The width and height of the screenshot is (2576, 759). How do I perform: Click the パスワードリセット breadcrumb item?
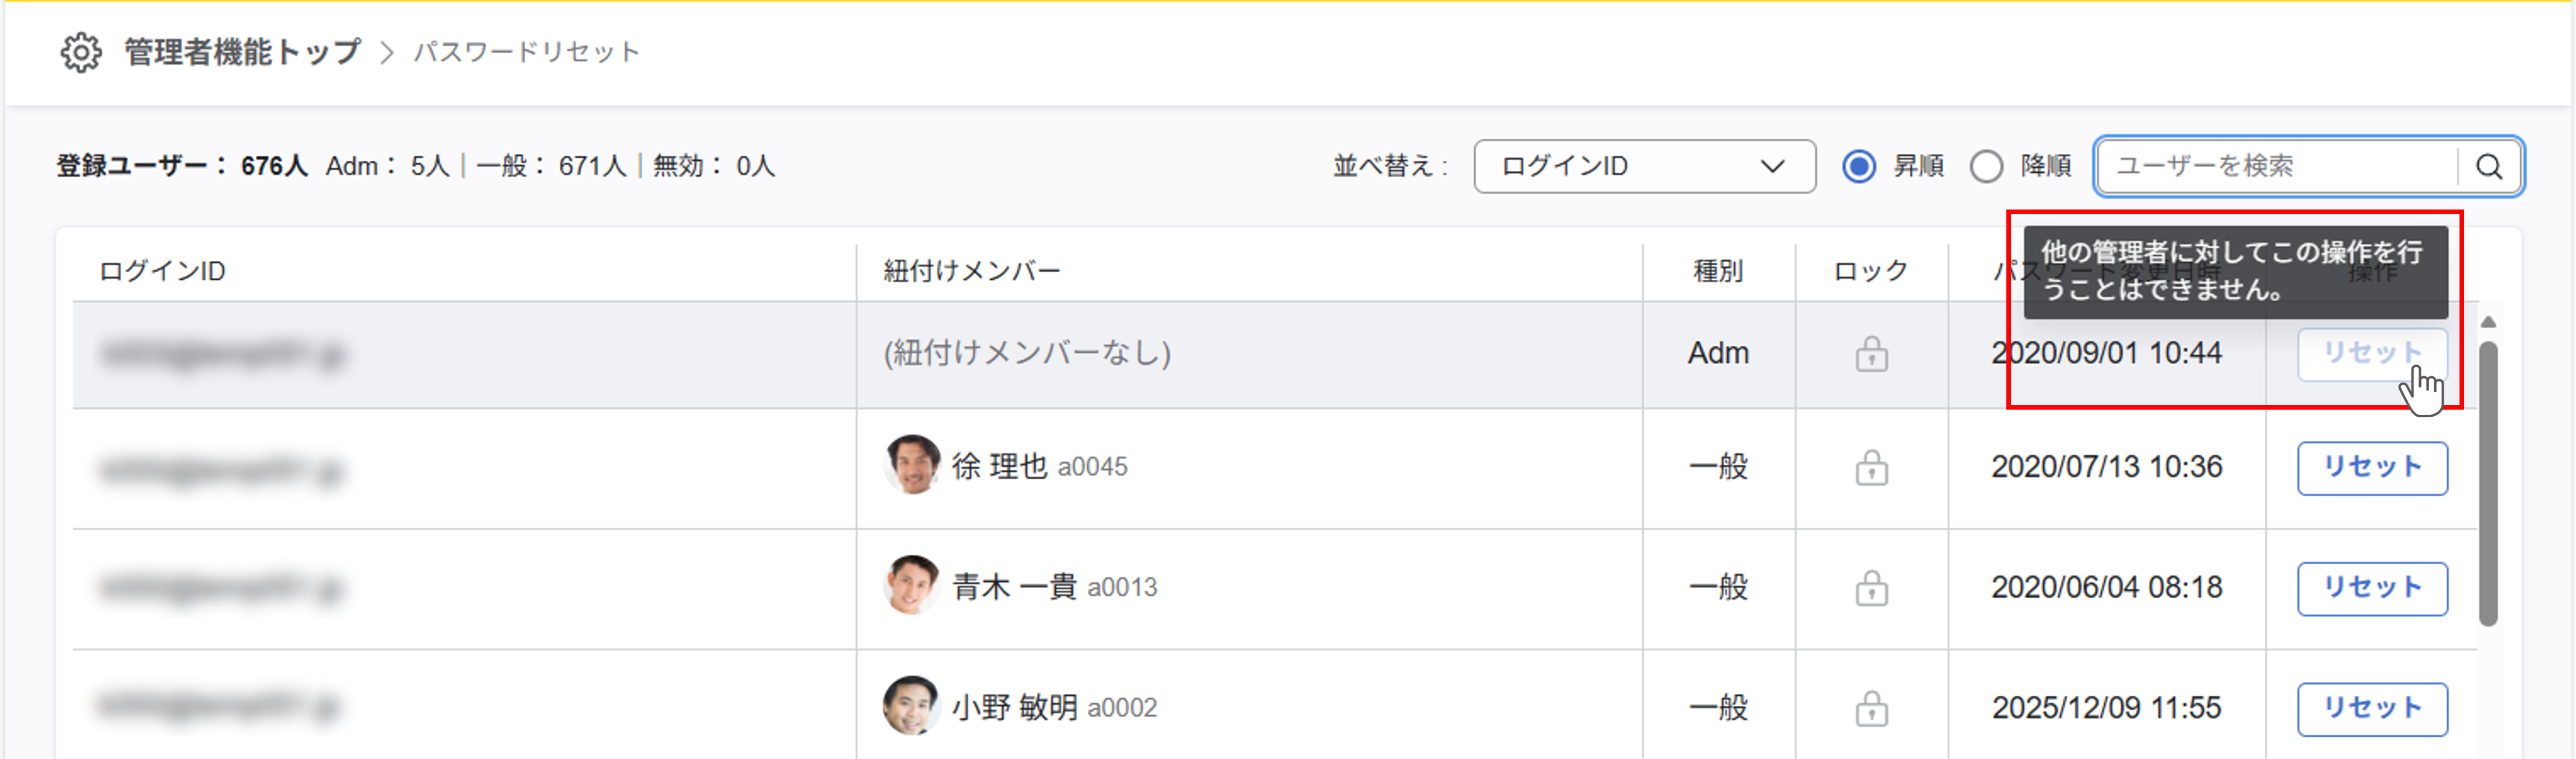527,52
